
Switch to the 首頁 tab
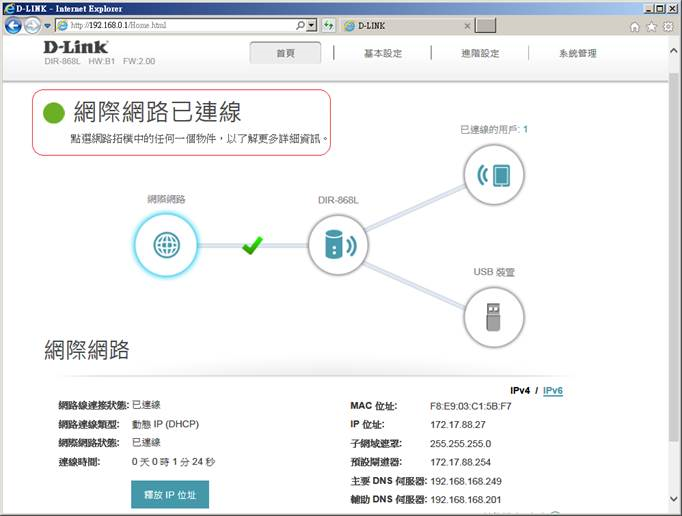pyautogui.click(x=285, y=53)
